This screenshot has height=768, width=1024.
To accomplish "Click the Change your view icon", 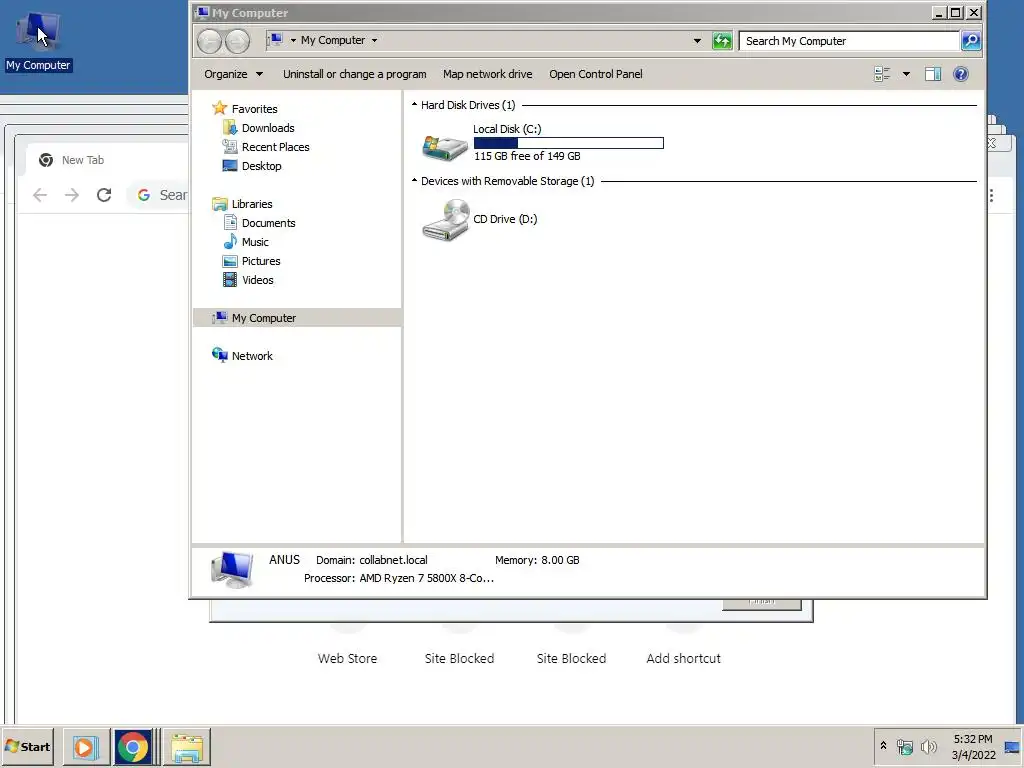I will pyautogui.click(x=882, y=74).
